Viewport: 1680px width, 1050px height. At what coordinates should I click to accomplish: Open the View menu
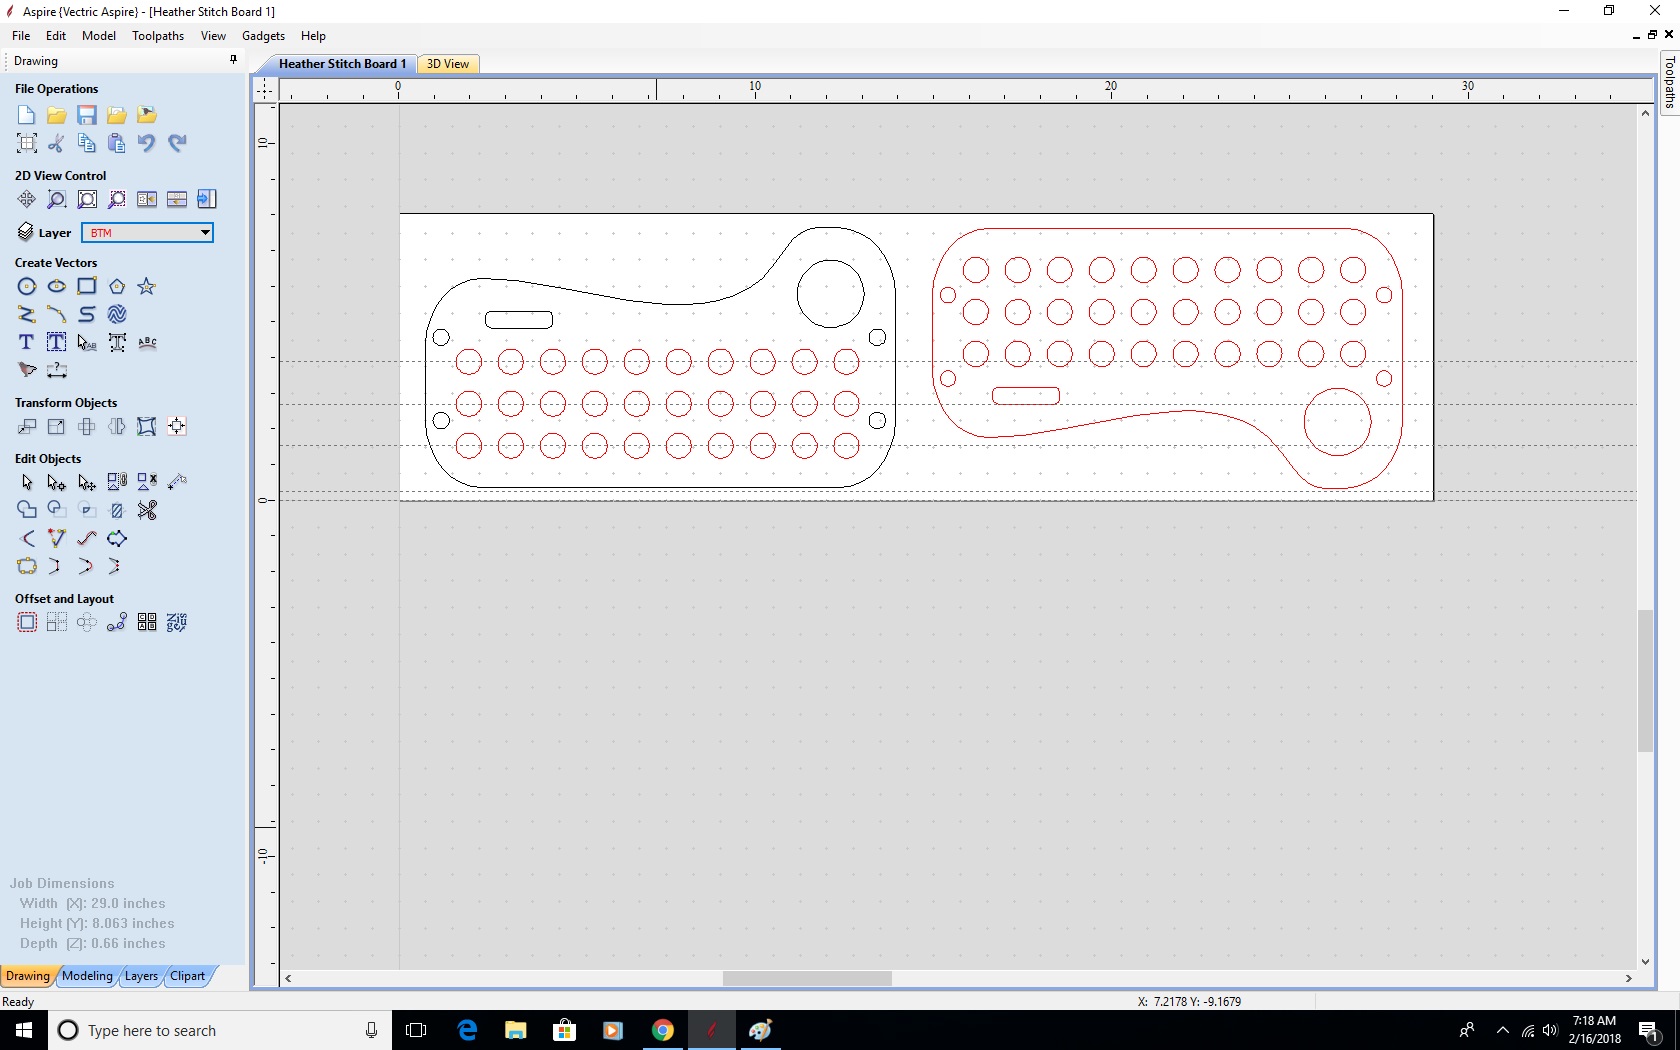(x=213, y=35)
